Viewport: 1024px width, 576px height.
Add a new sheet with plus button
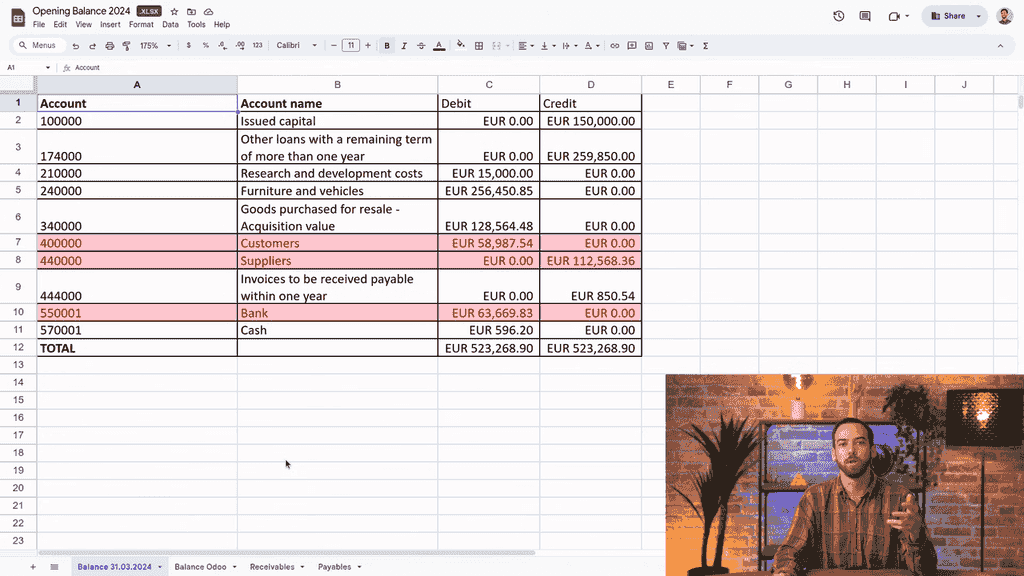tap(33, 567)
